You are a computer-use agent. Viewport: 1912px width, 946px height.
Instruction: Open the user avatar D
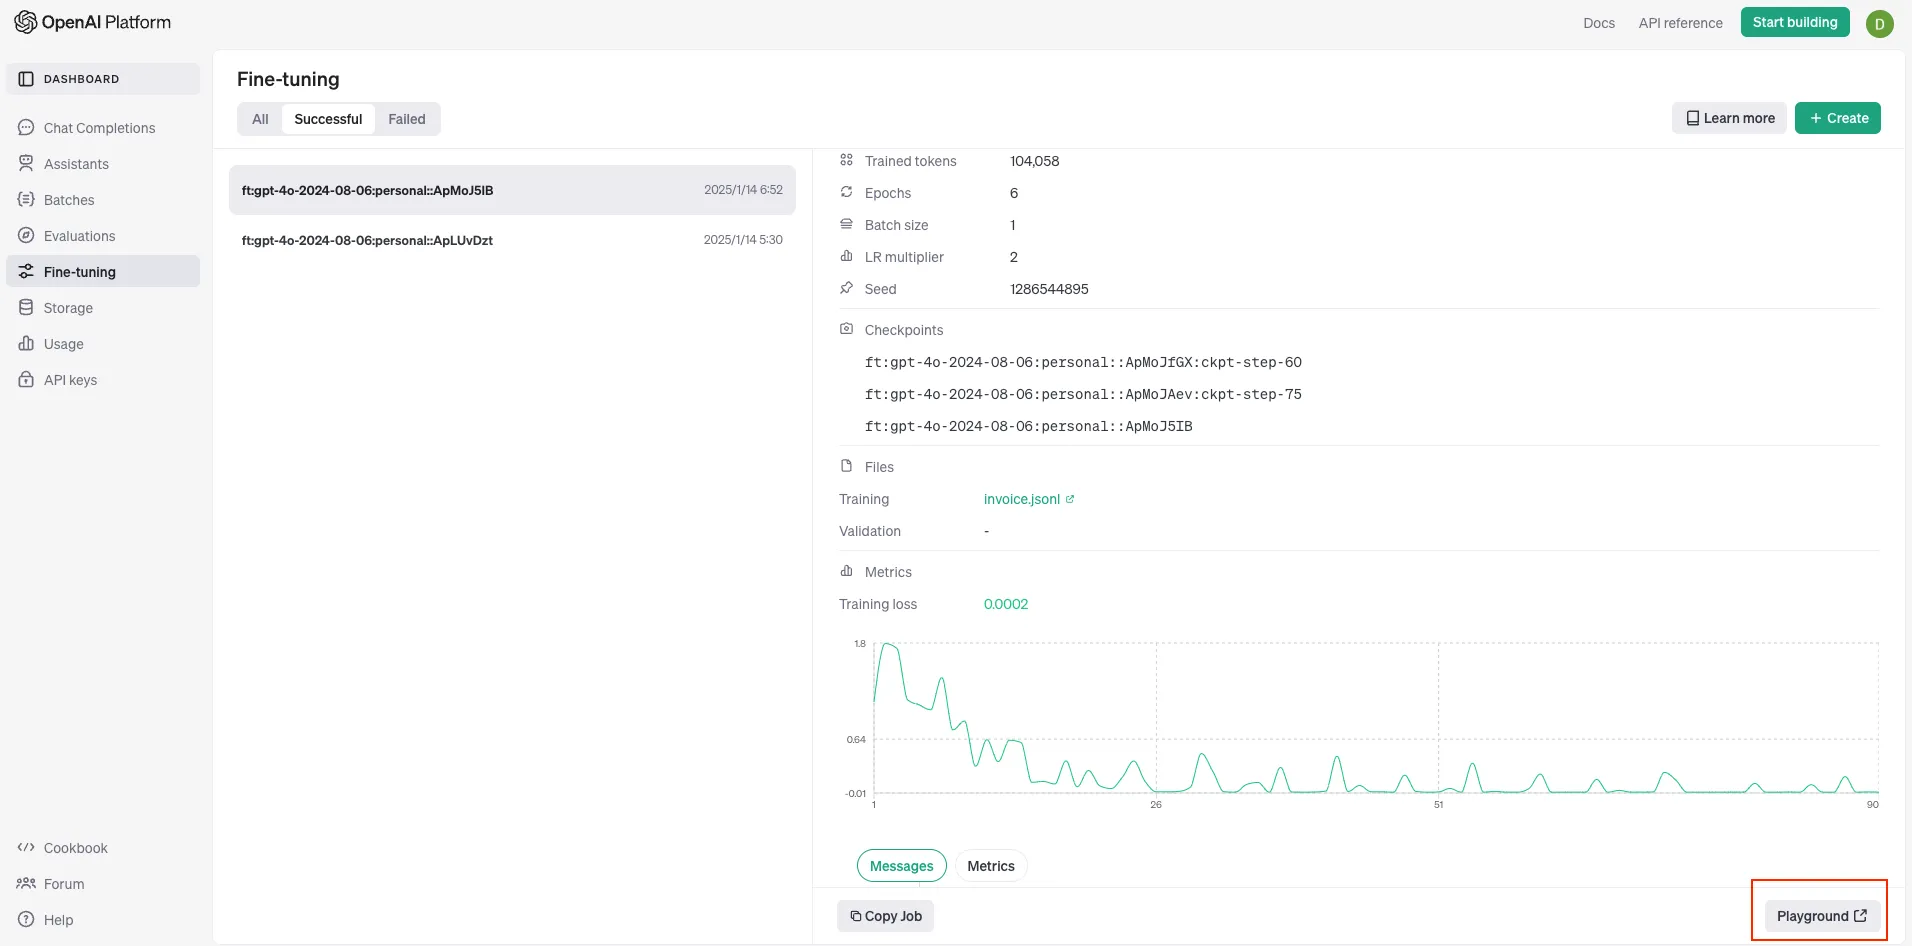(x=1880, y=23)
